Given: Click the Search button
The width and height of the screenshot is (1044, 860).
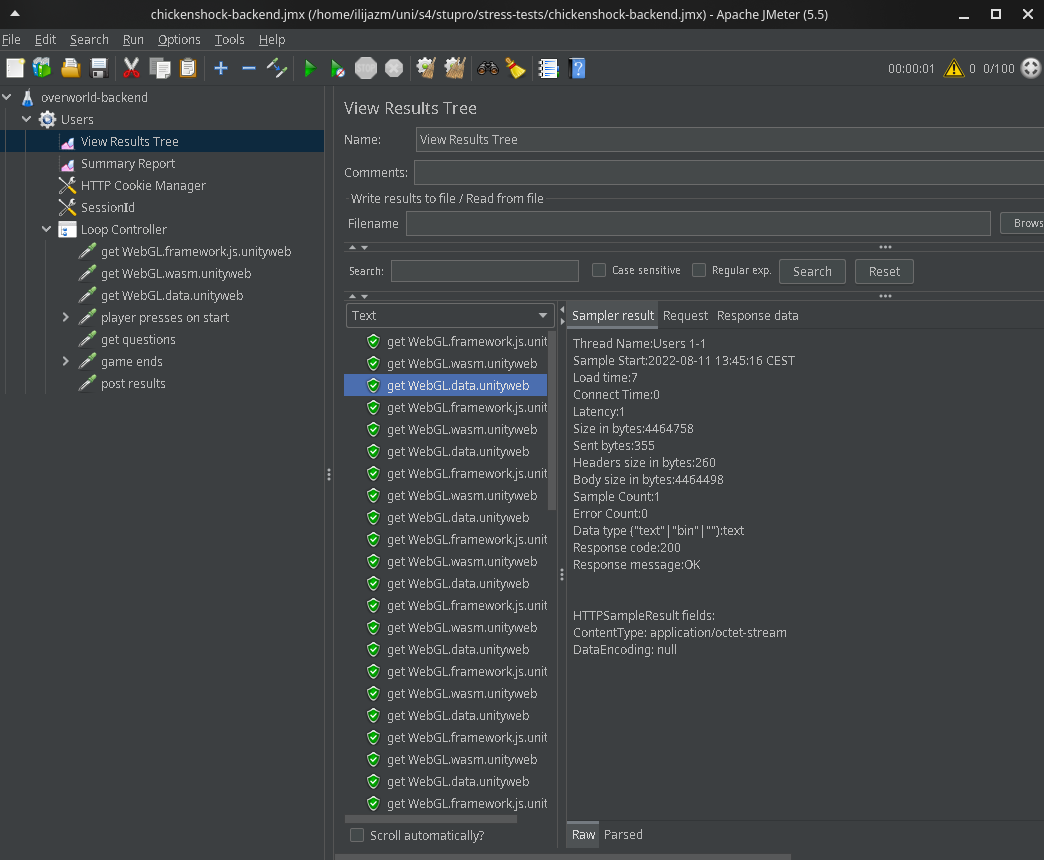Looking at the screenshot, I should pos(812,272).
